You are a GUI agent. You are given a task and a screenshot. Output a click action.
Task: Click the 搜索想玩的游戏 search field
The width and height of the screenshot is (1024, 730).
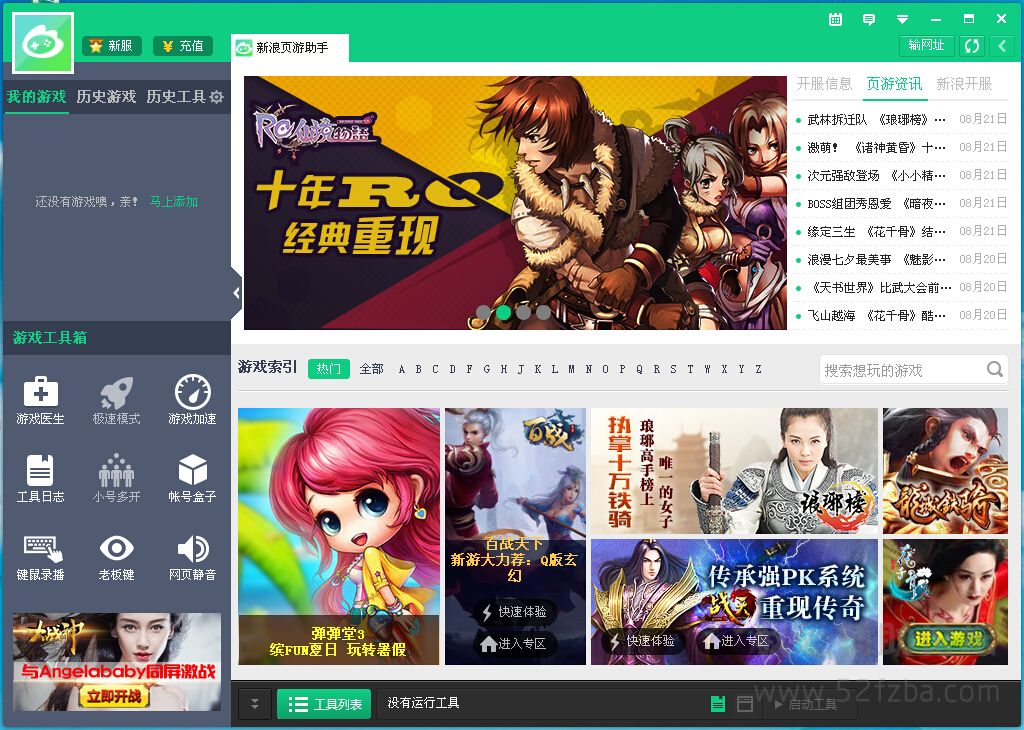click(903, 370)
